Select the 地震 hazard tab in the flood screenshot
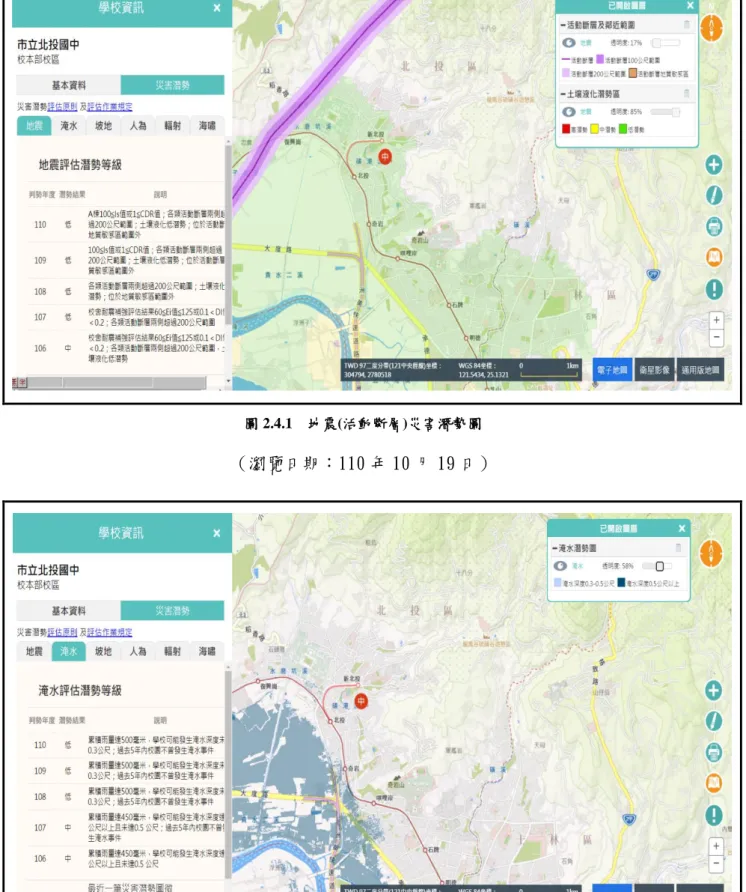 click(x=34, y=651)
